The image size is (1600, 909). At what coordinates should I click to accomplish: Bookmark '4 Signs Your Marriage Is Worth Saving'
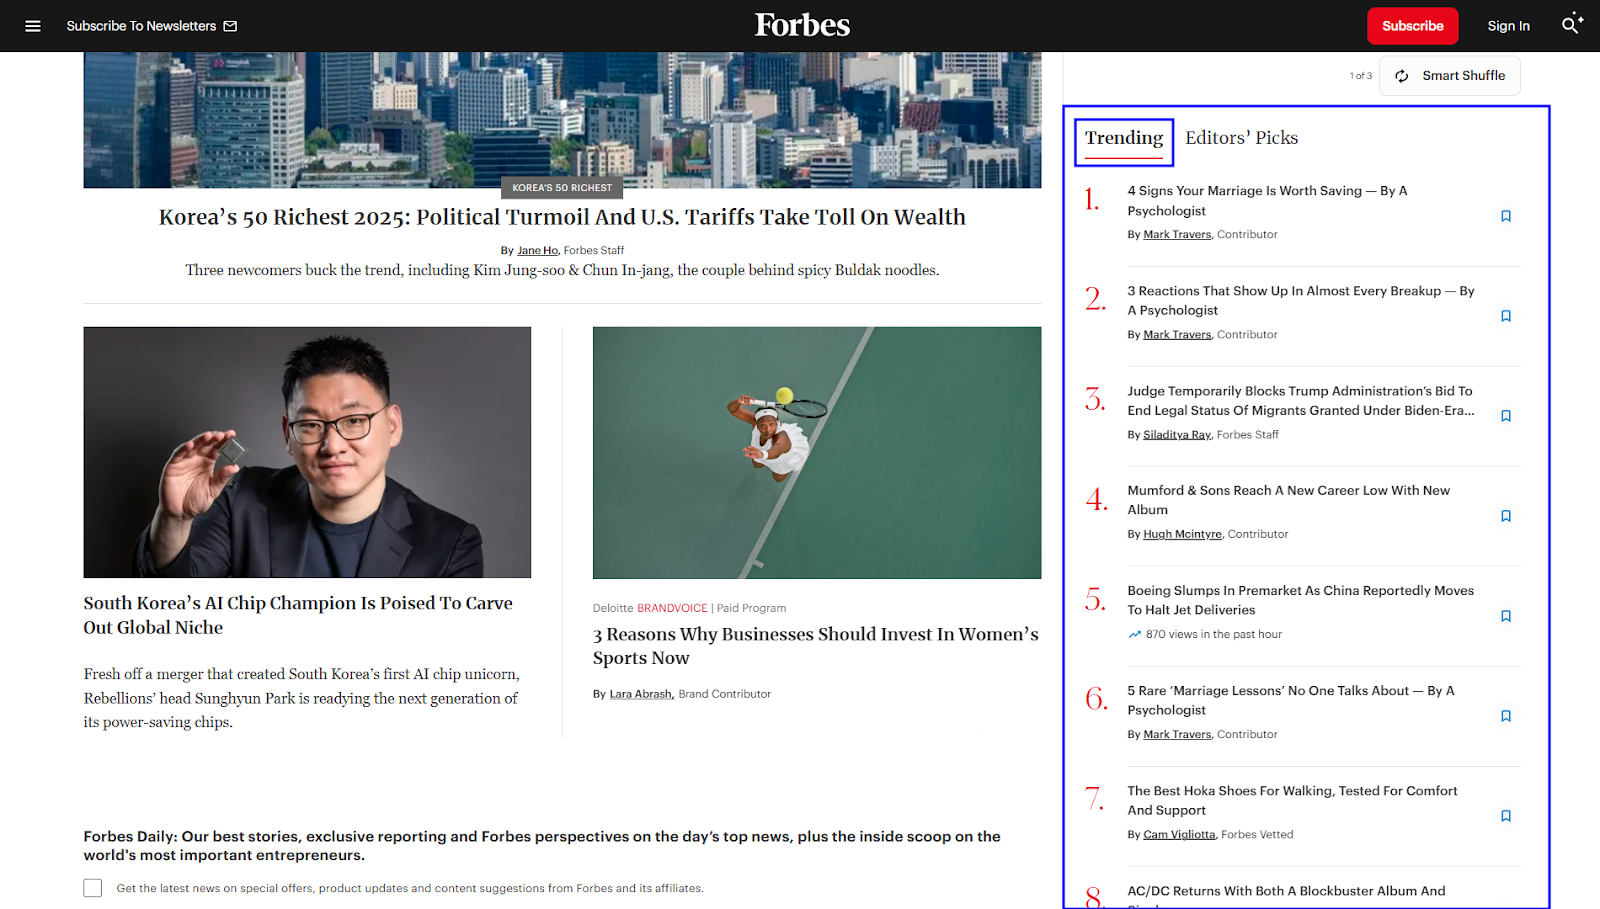point(1506,216)
